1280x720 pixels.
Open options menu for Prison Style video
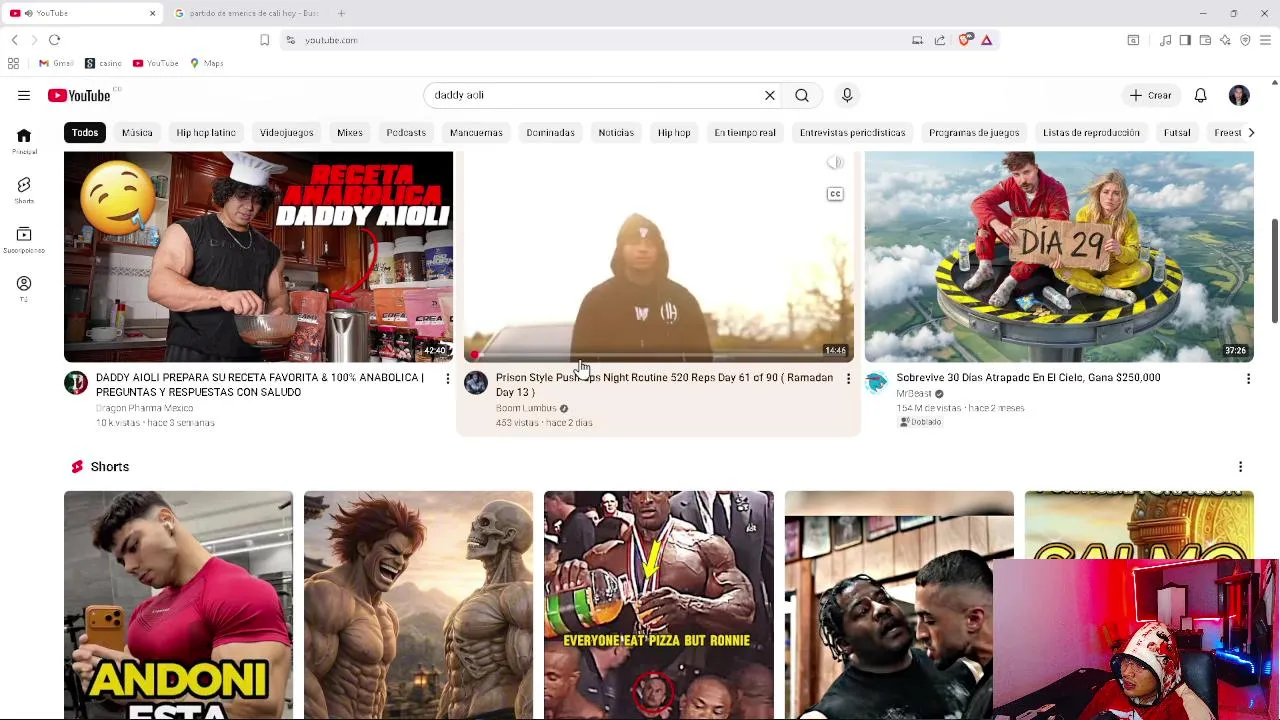pyautogui.click(x=848, y=379)
